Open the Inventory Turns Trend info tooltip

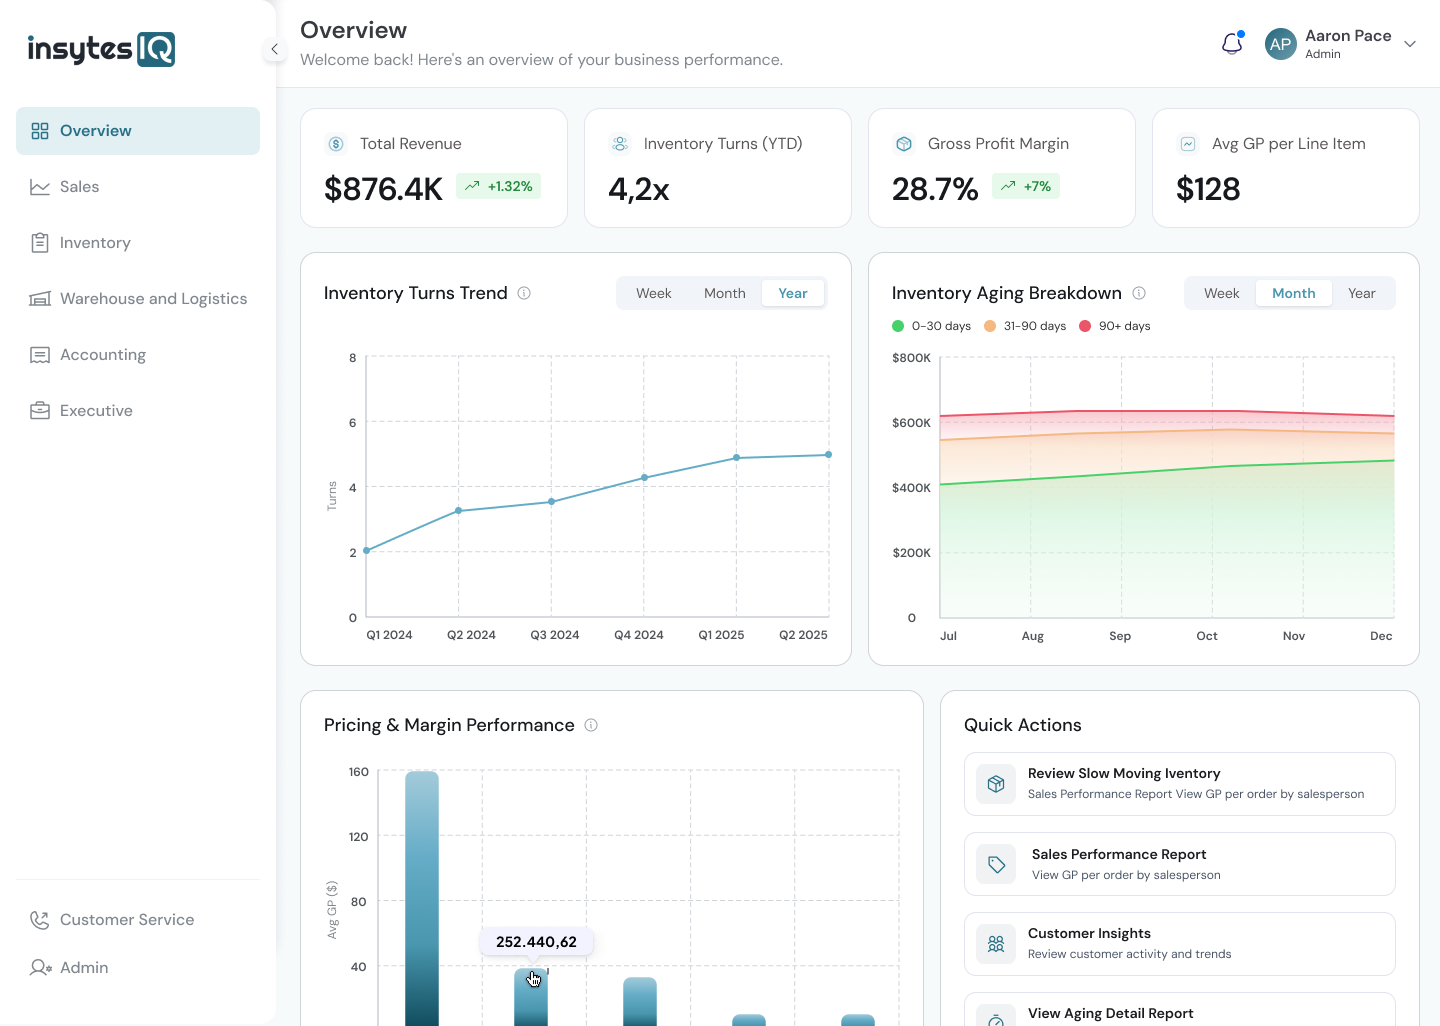pyautogui.click(x=524, y=293)
